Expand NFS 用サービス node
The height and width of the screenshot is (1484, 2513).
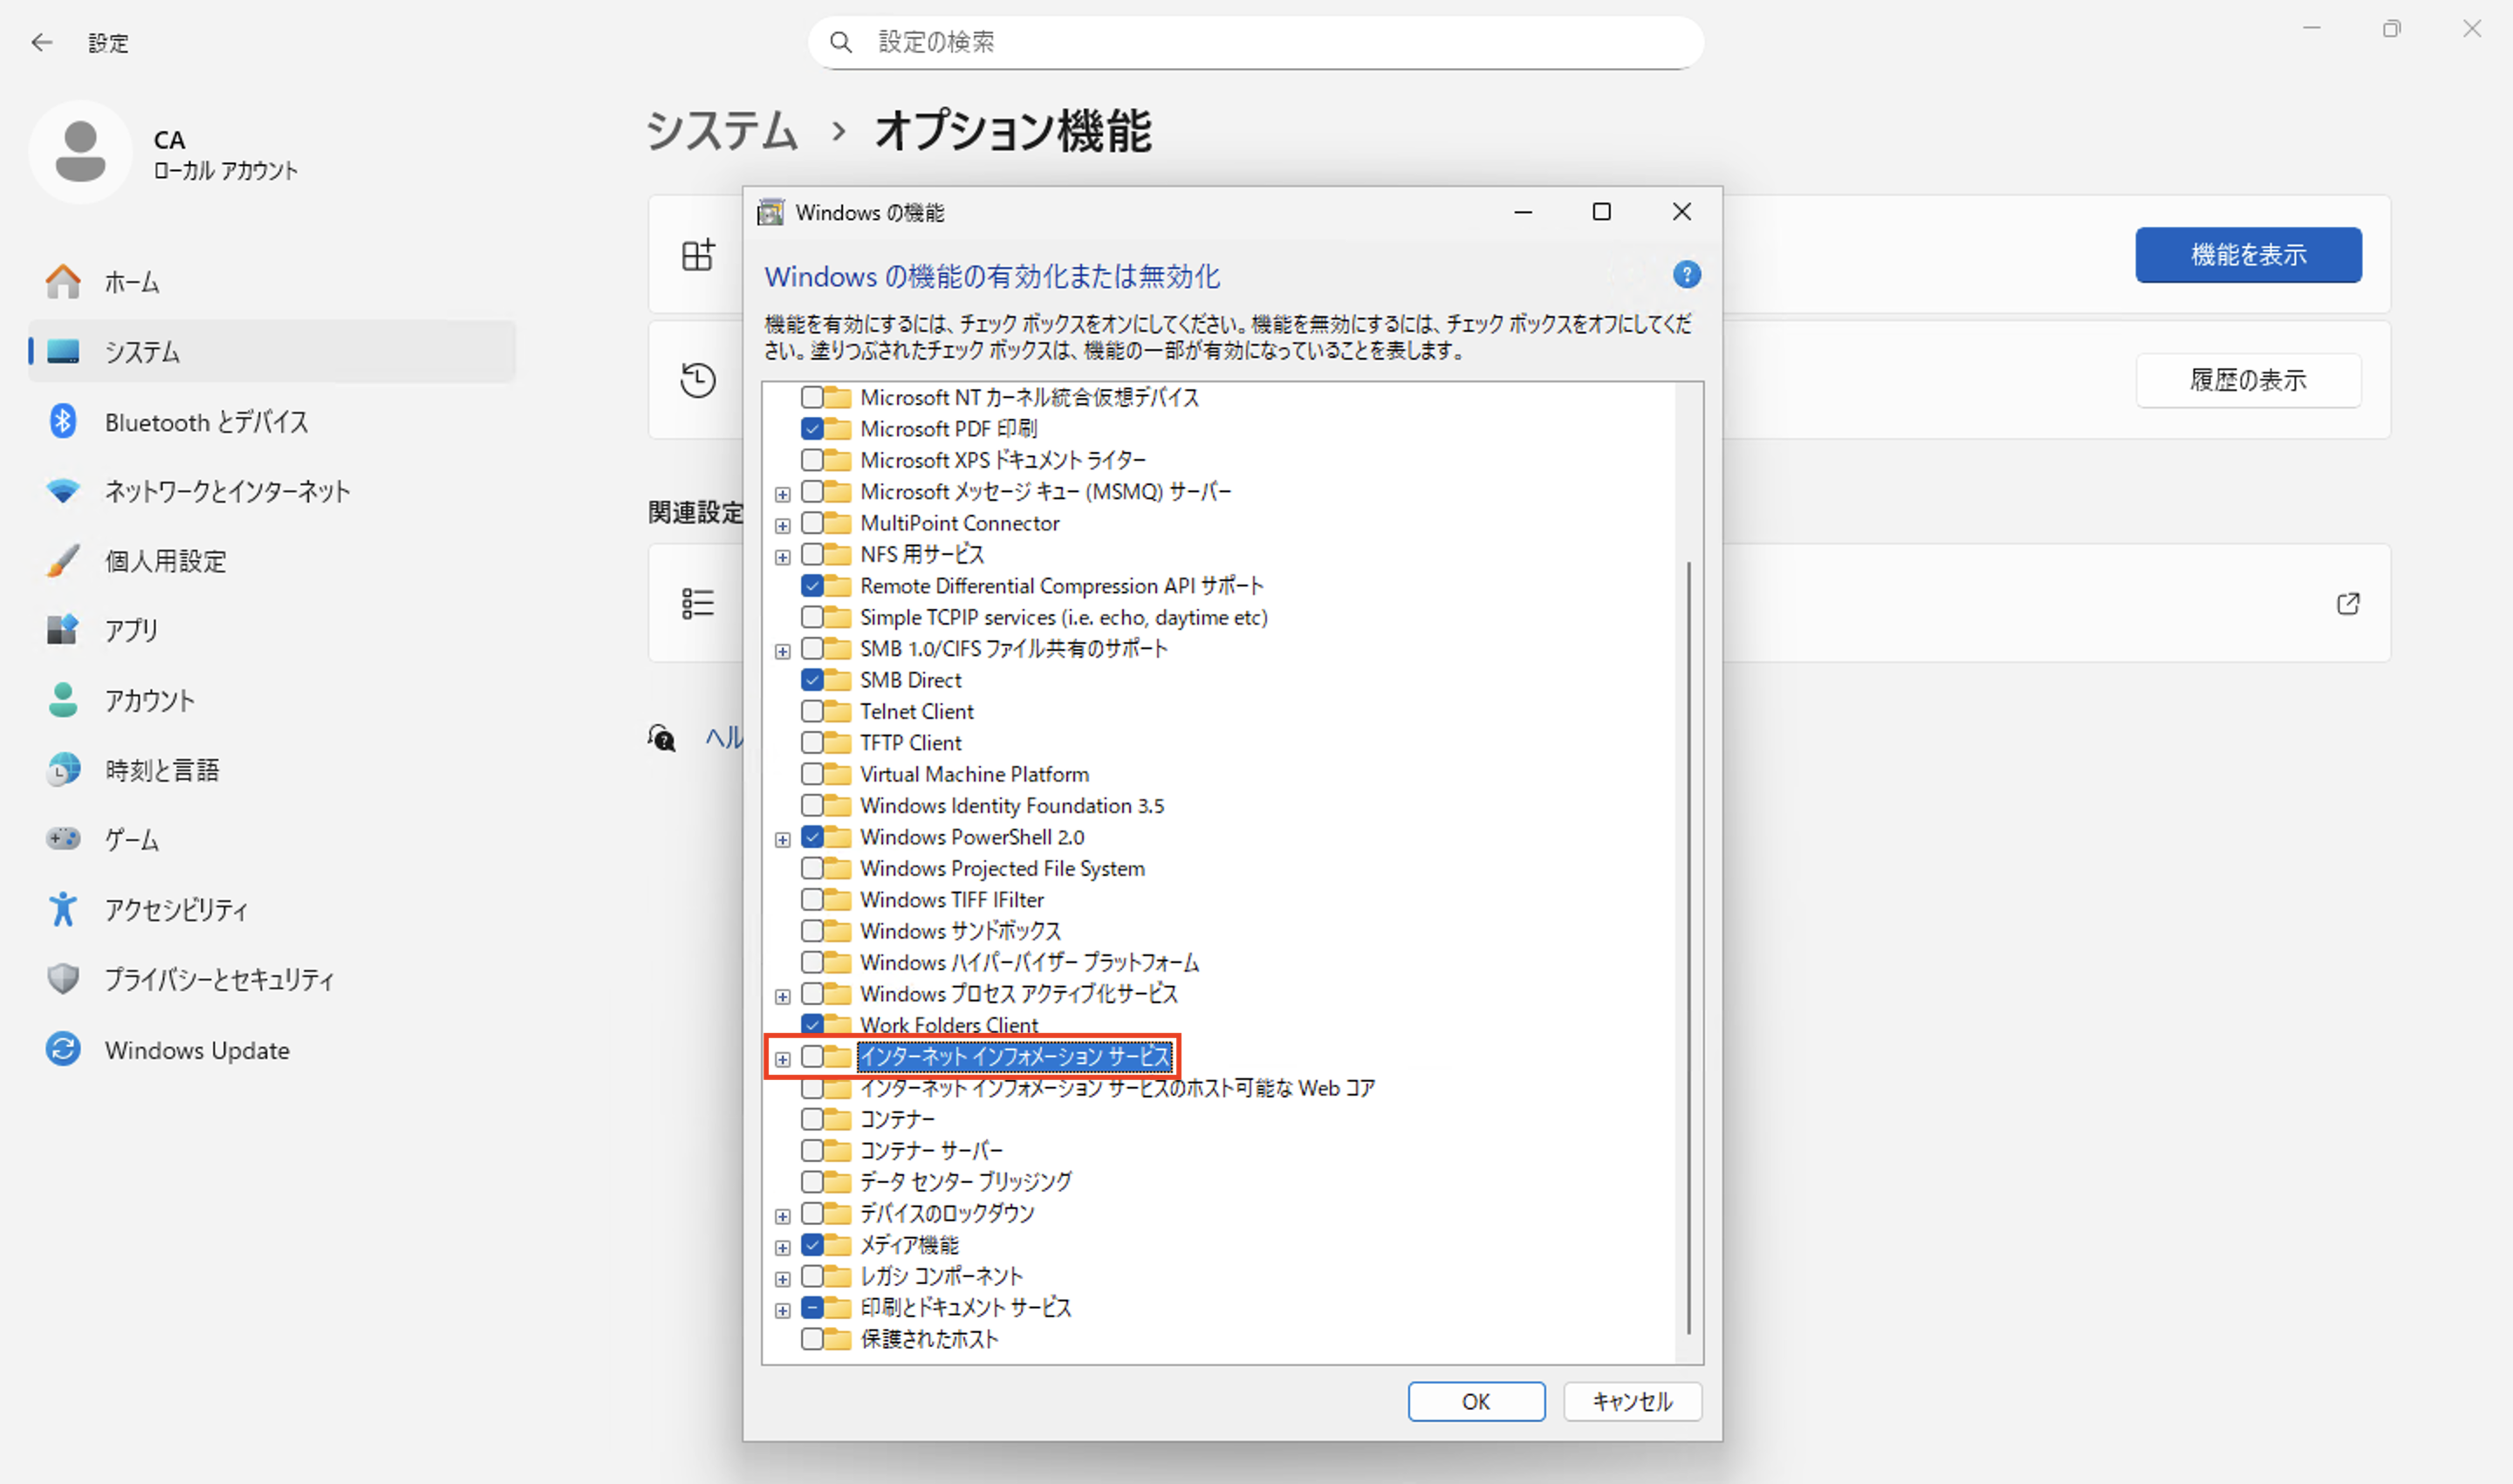783,557
